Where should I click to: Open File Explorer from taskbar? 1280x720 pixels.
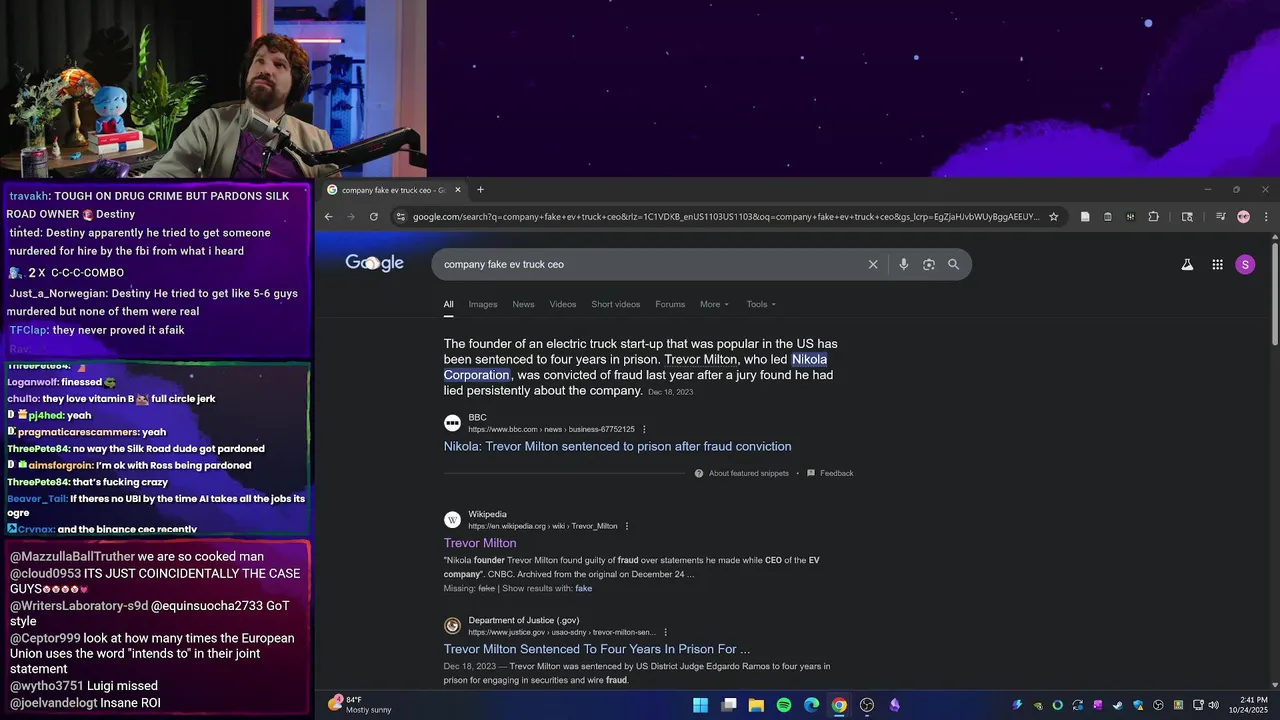tap(756, 705)
